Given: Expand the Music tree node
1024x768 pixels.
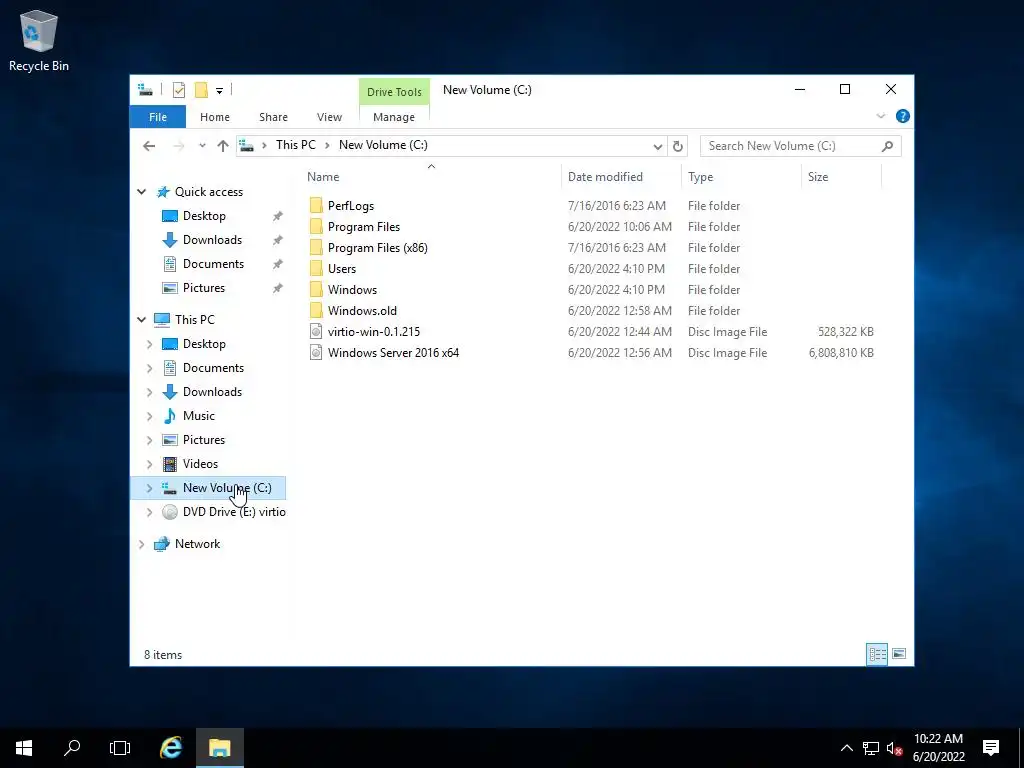Looking at the screenshot, I should click(150, 416).
